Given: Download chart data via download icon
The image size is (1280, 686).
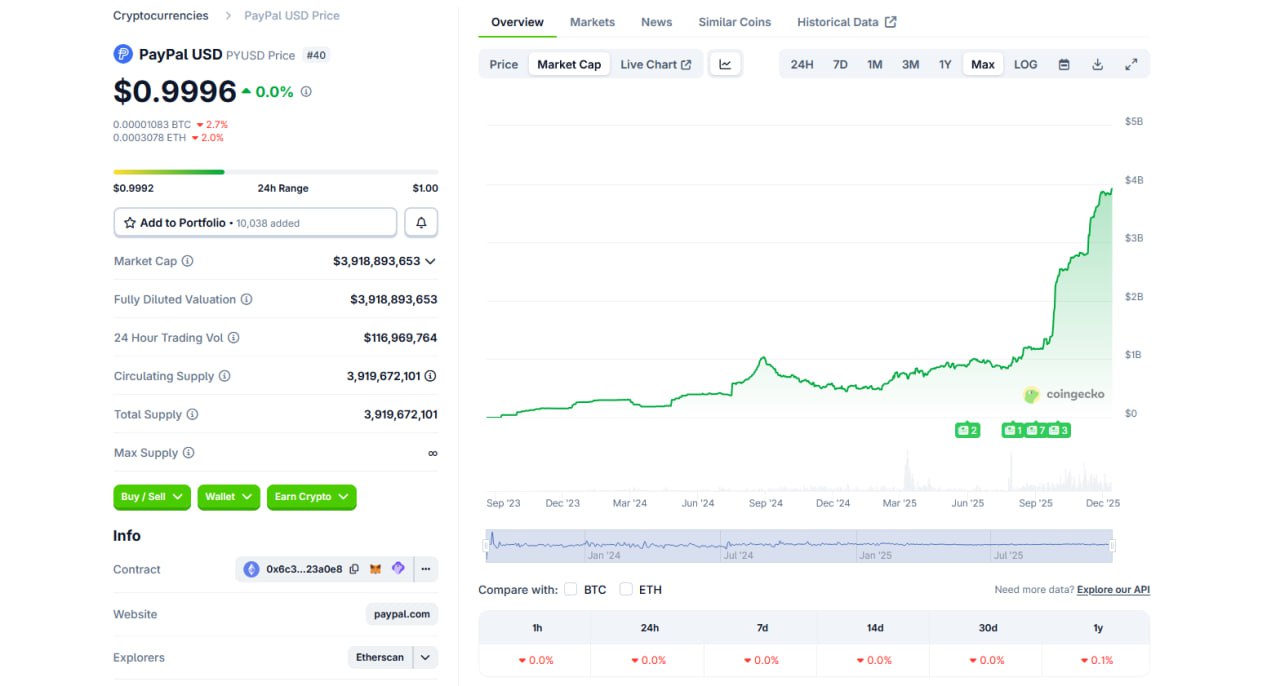Looking at the screenshot, I should click(x=1097, y=64).
